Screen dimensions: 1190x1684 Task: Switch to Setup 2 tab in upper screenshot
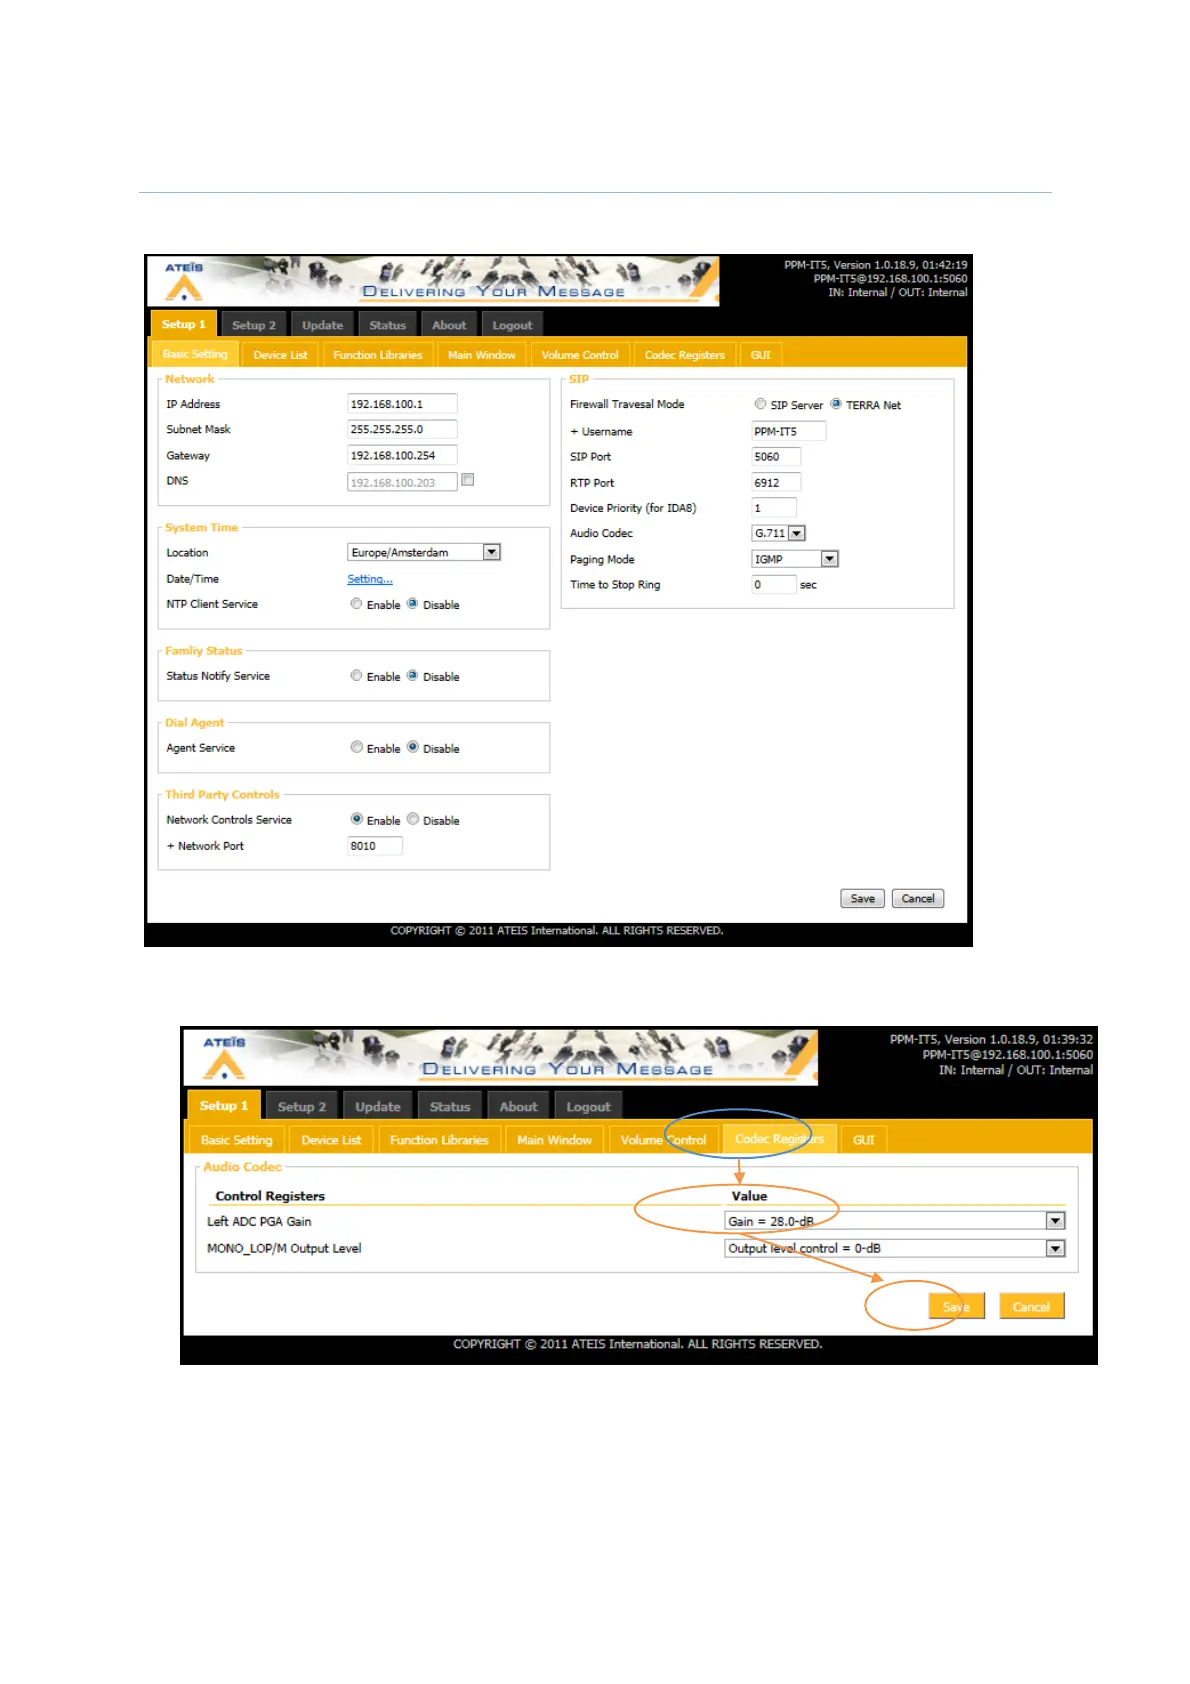(x=254, y=325)
